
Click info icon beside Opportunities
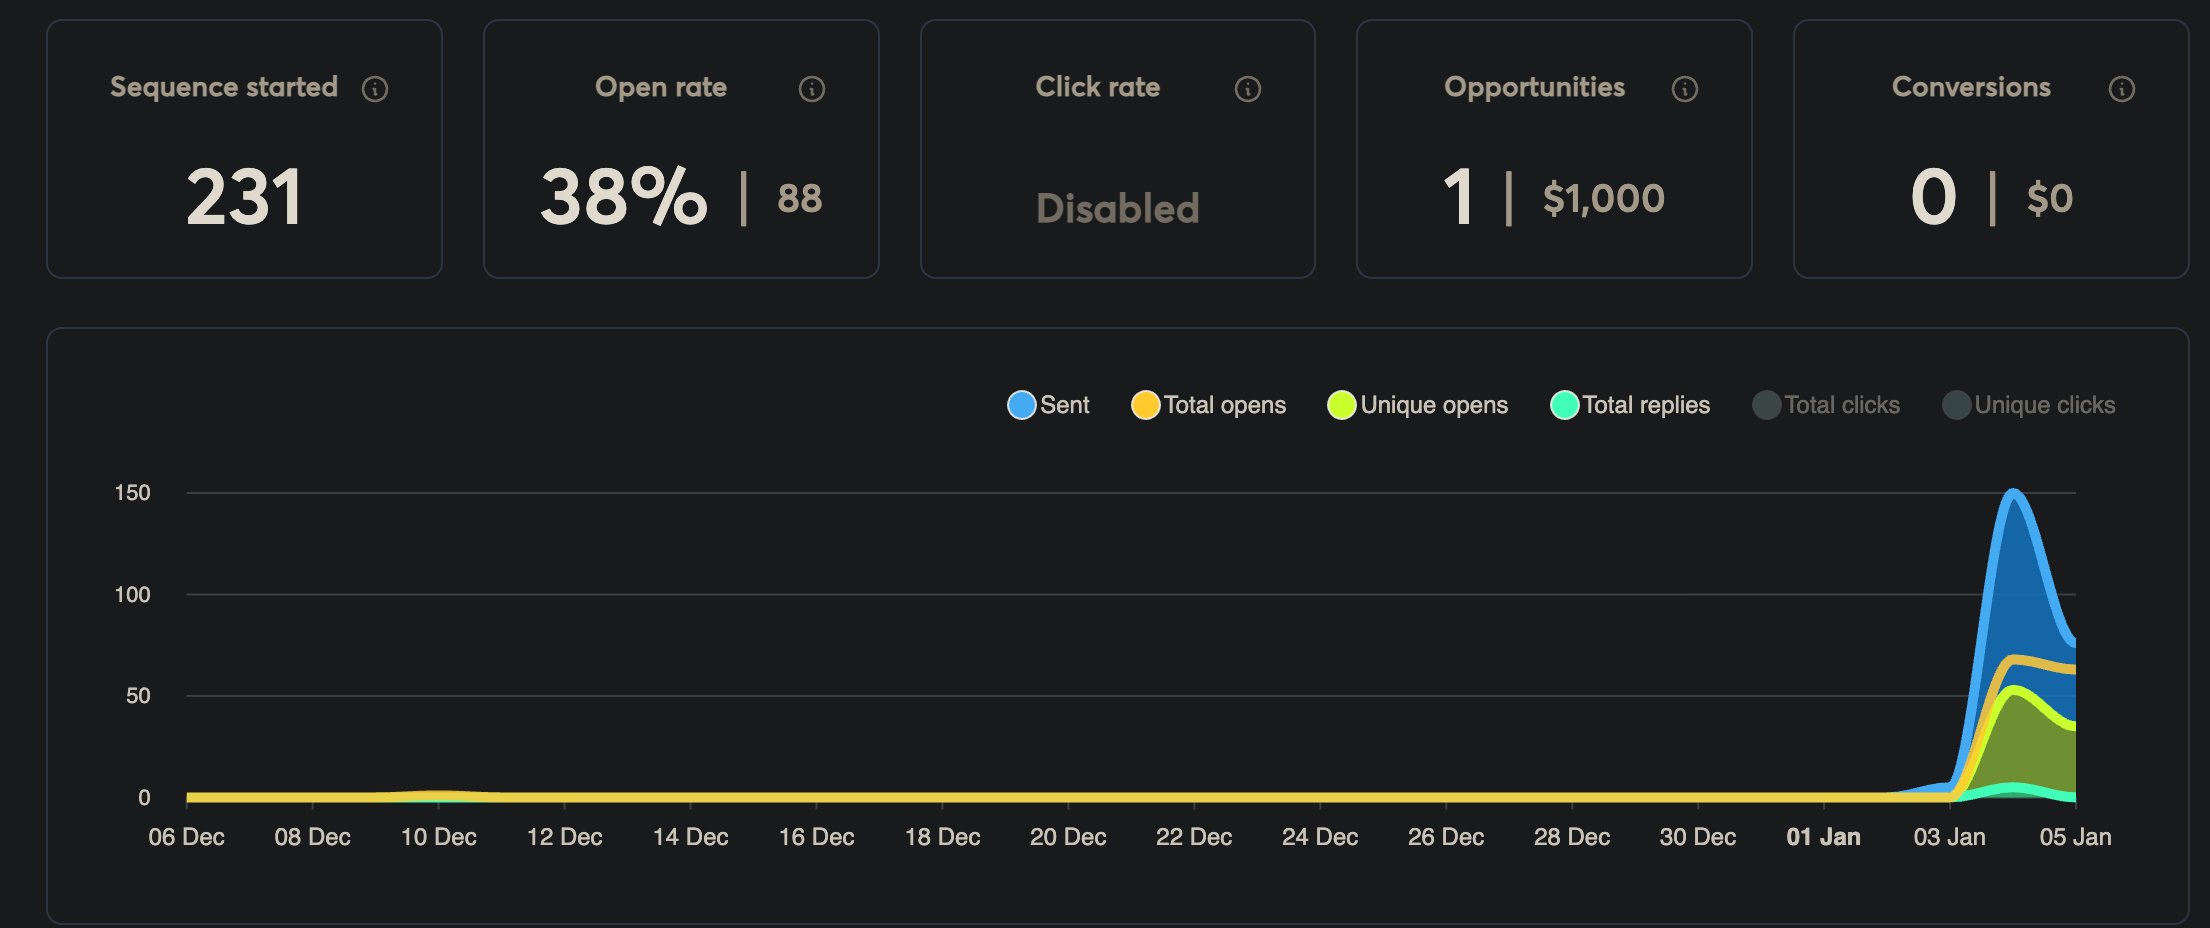pos(1685,89)
